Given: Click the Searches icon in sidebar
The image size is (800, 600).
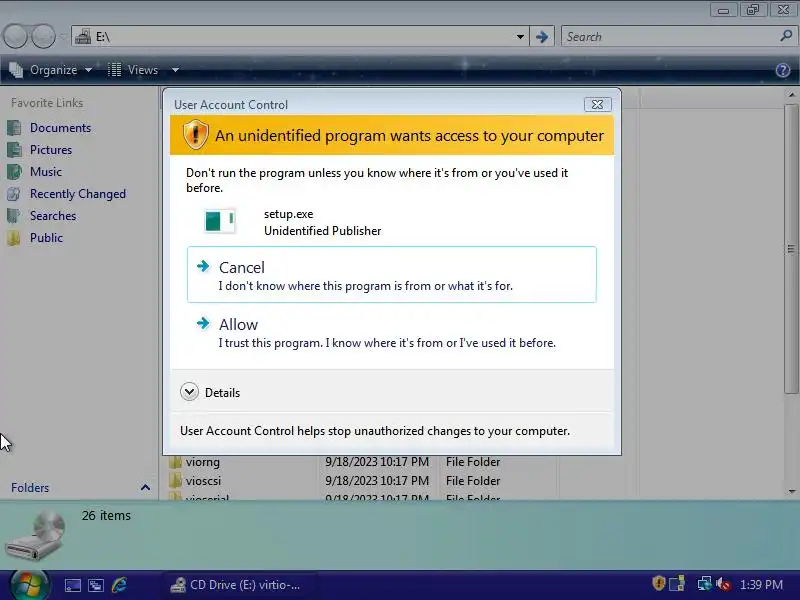Looking at the screenshot, I should pyautogui.click(x=14, y=216).
